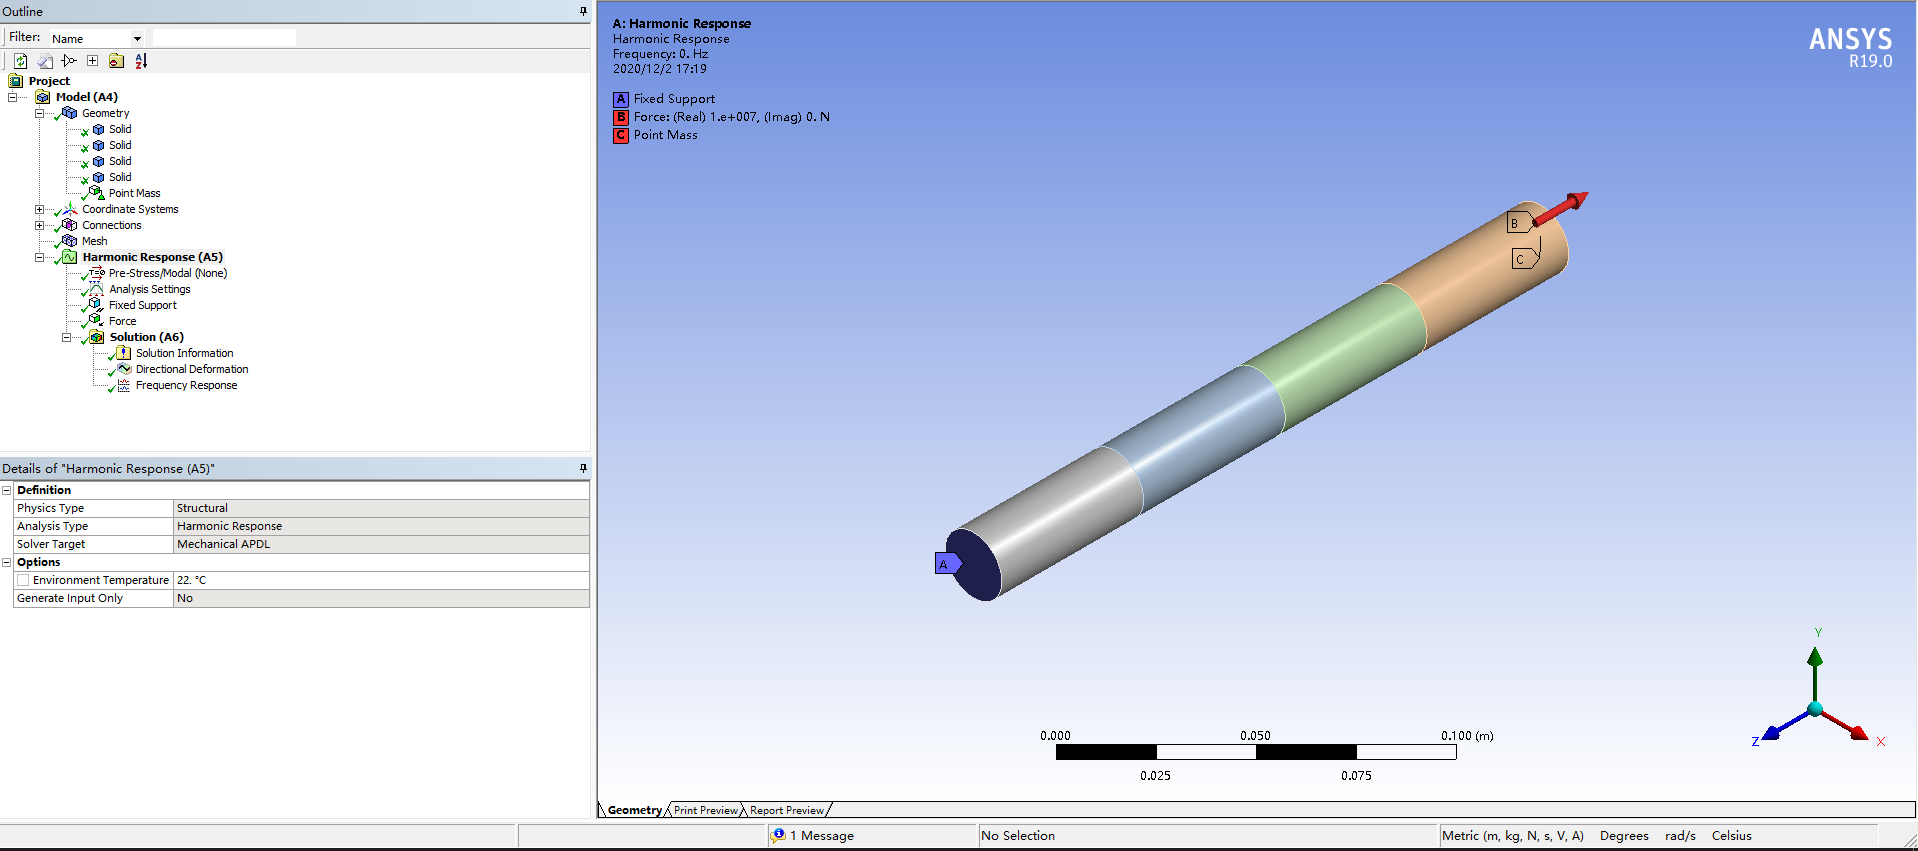The height and width of the screenshot is (851, 1918).
Task: Open the 1 Message status entry
Action: (x=822, y=835)
